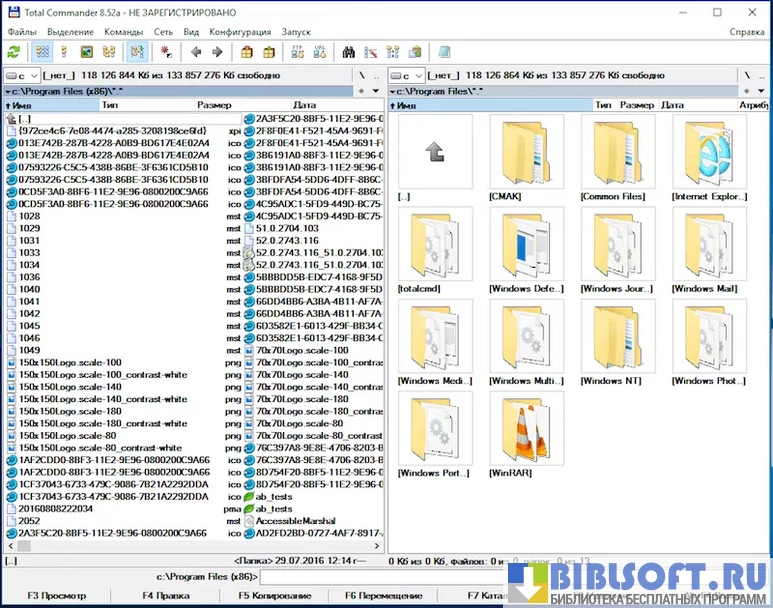Open the Команды menu
This screenshot has width=773, height=608.
point(123,32)
